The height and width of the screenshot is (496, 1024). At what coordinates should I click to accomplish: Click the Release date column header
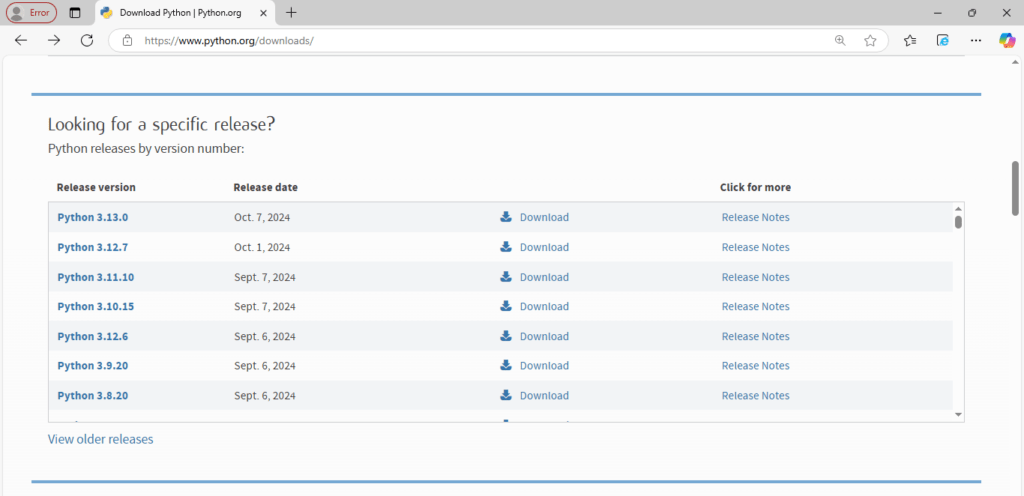265,187
